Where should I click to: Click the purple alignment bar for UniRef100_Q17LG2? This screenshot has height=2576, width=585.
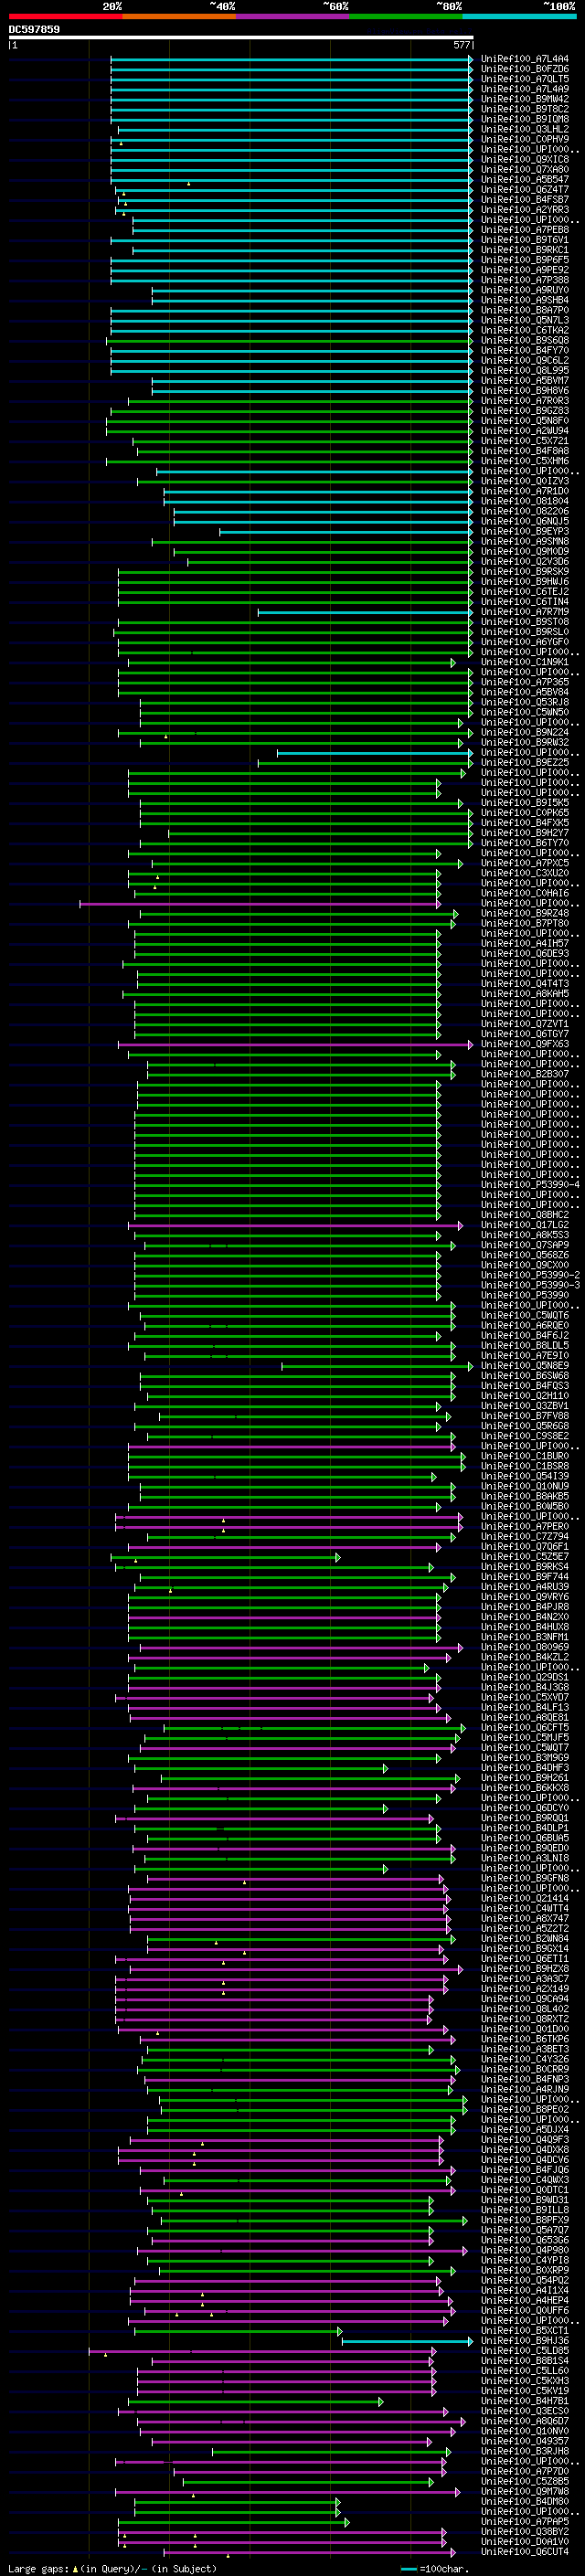295,1225
